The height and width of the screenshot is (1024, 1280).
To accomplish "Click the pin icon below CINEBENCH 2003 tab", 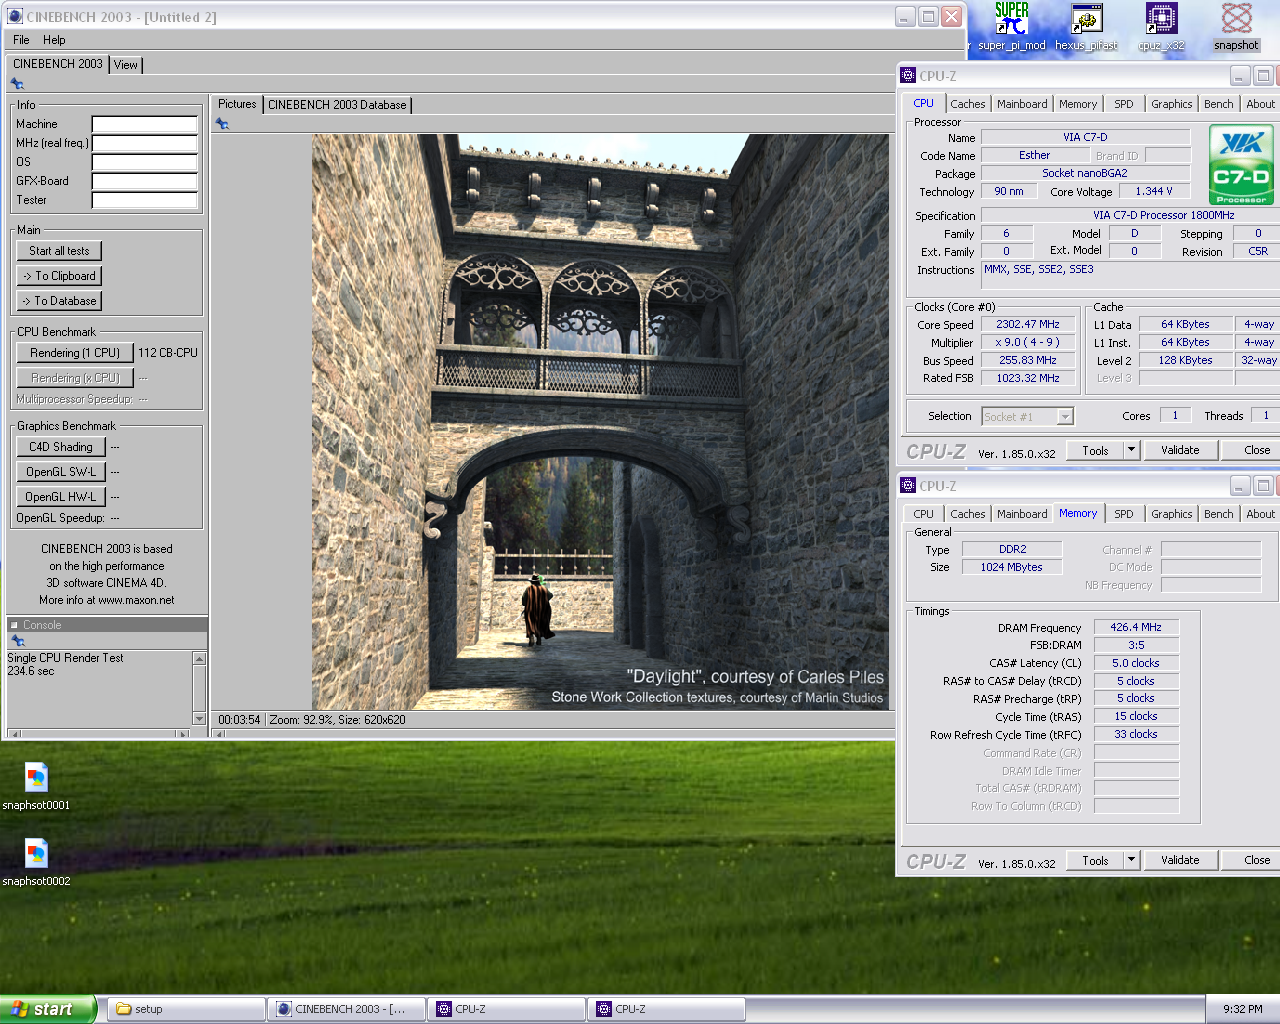I will tap(17, 84).
